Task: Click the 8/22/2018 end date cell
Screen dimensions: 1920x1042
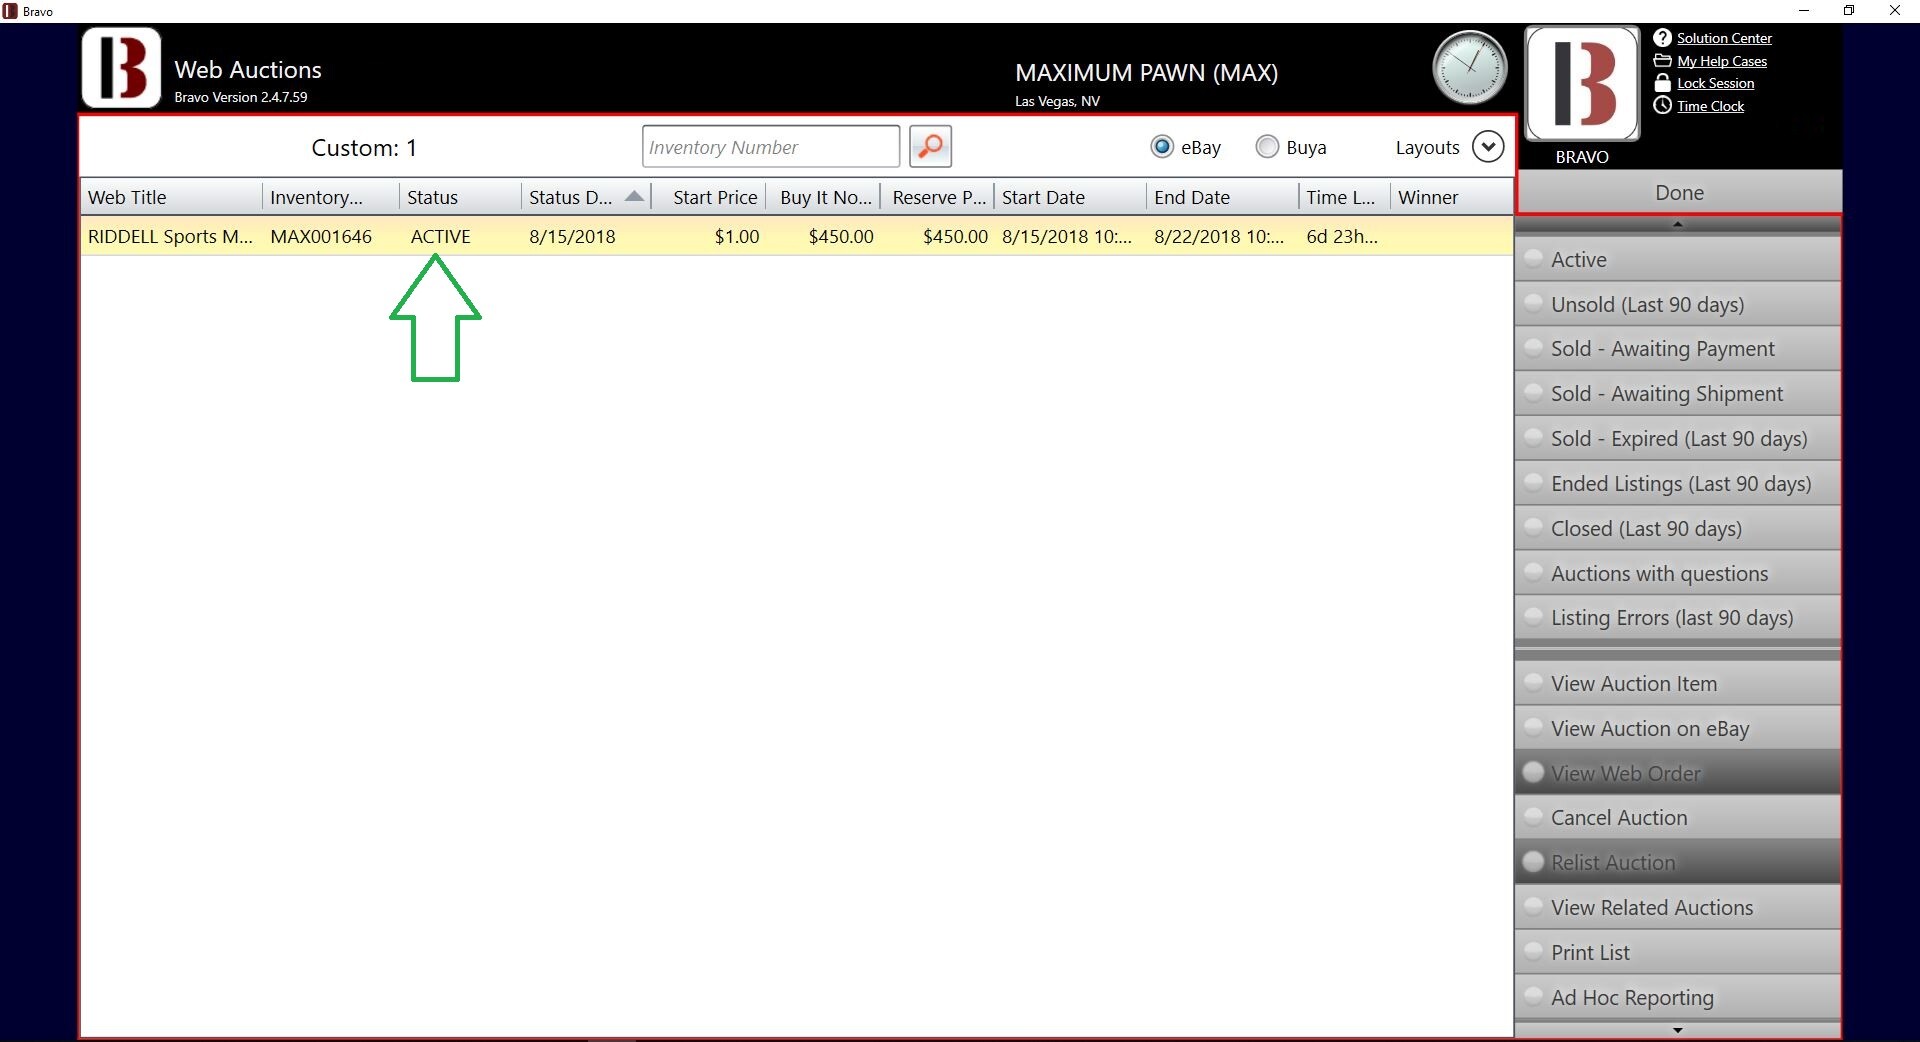Action: pyautogui.click(x=1219, y=237)
